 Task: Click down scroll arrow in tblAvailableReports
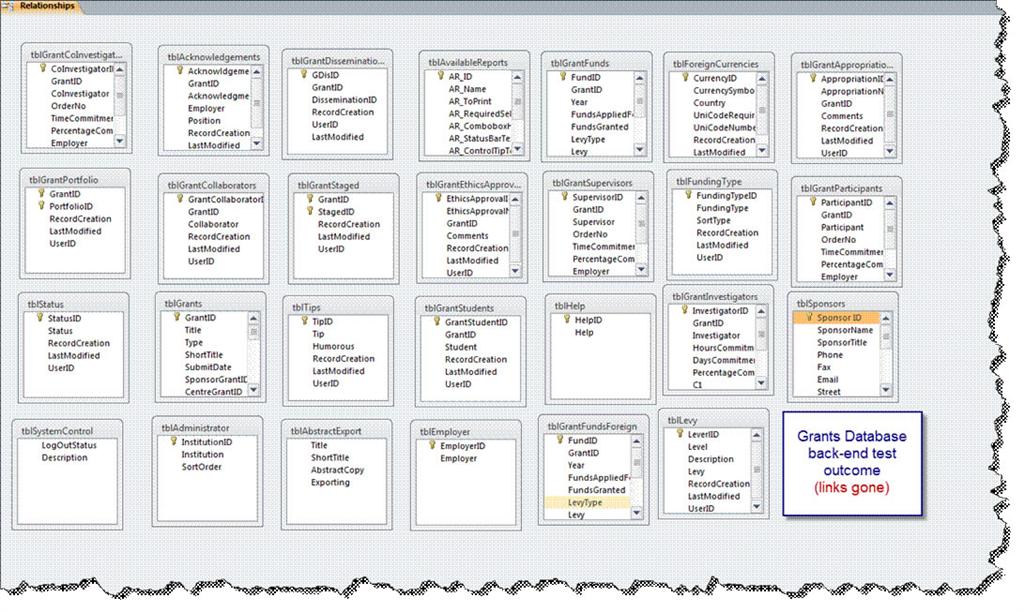coord(517,150)
